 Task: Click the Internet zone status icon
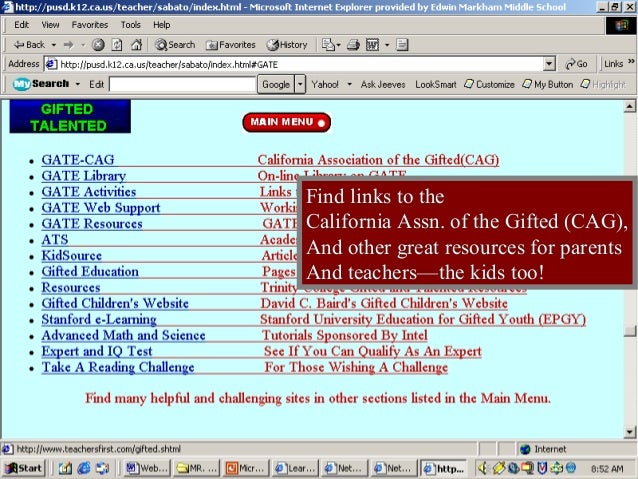click(x=525, y=449)
